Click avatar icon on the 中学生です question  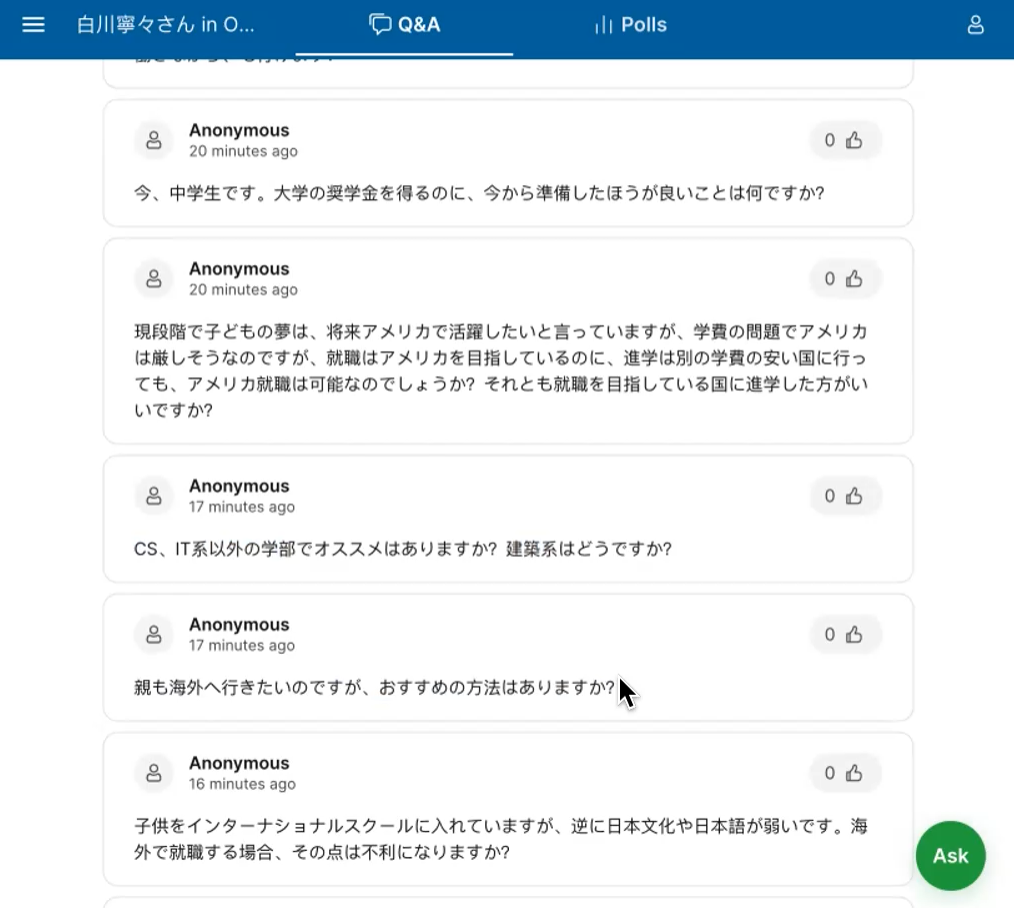click(154, 140)
